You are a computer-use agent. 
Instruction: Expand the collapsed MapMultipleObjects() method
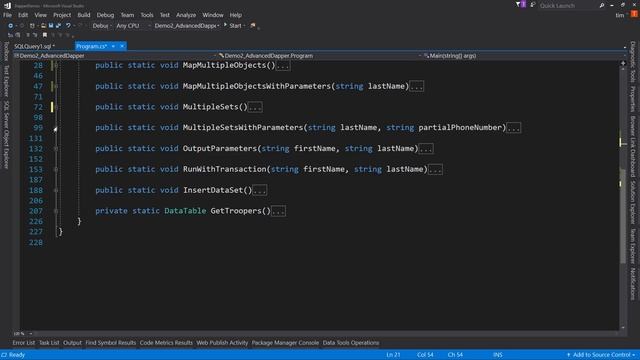pos(283,66)
